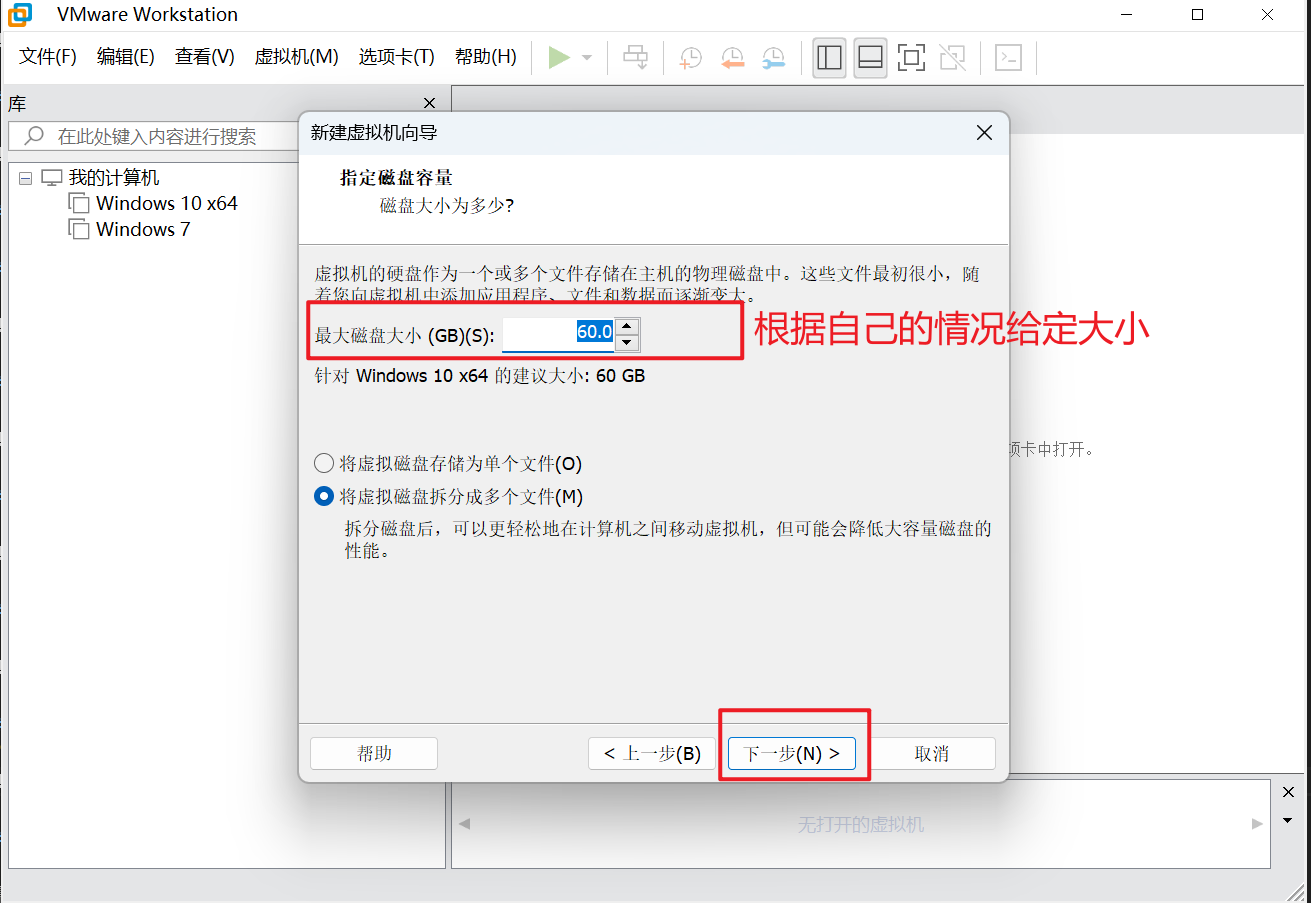Click the 无打开的虚拟机 text
The width and height of the screenshot is (1311, 903).
[x=861, y=825]
